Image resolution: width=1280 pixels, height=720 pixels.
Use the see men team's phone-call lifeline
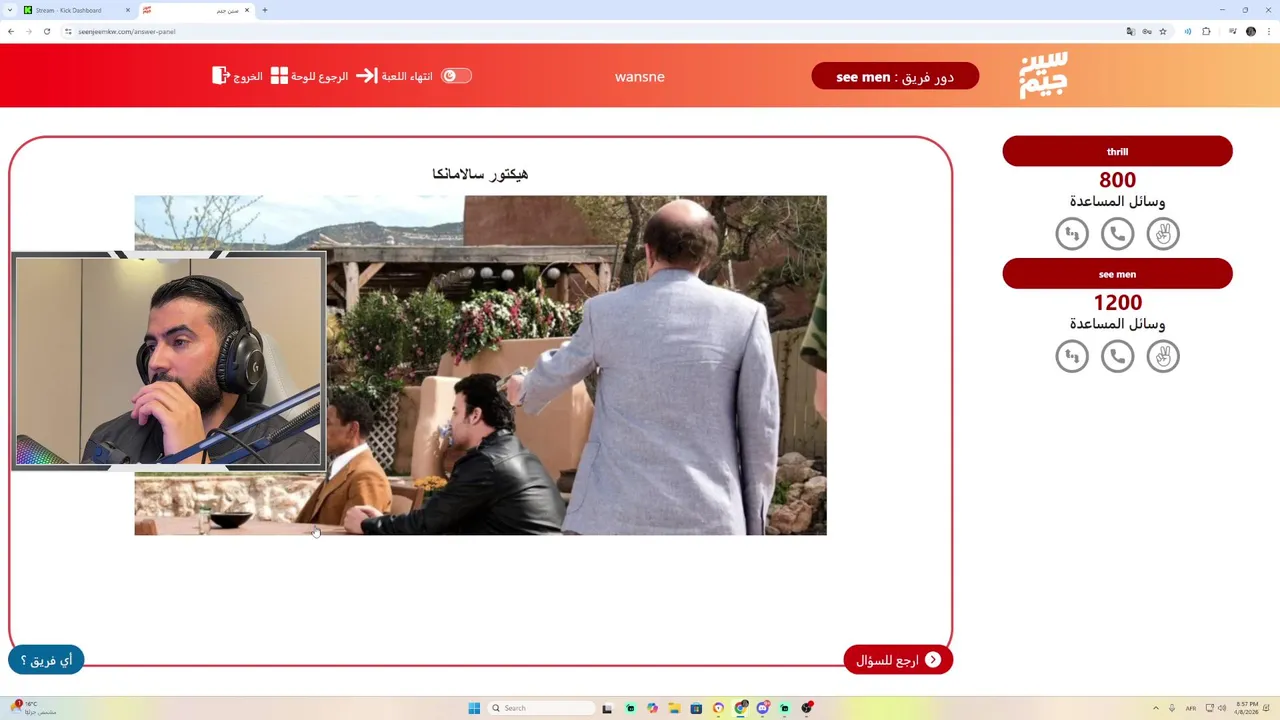click(x=1117, y=356)
